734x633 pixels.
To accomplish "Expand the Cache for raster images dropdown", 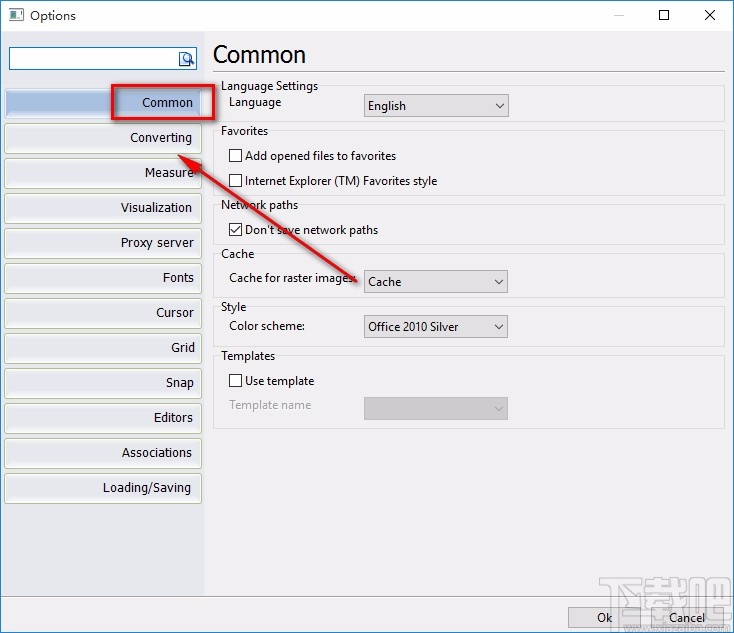I will (x=436, y=282).
